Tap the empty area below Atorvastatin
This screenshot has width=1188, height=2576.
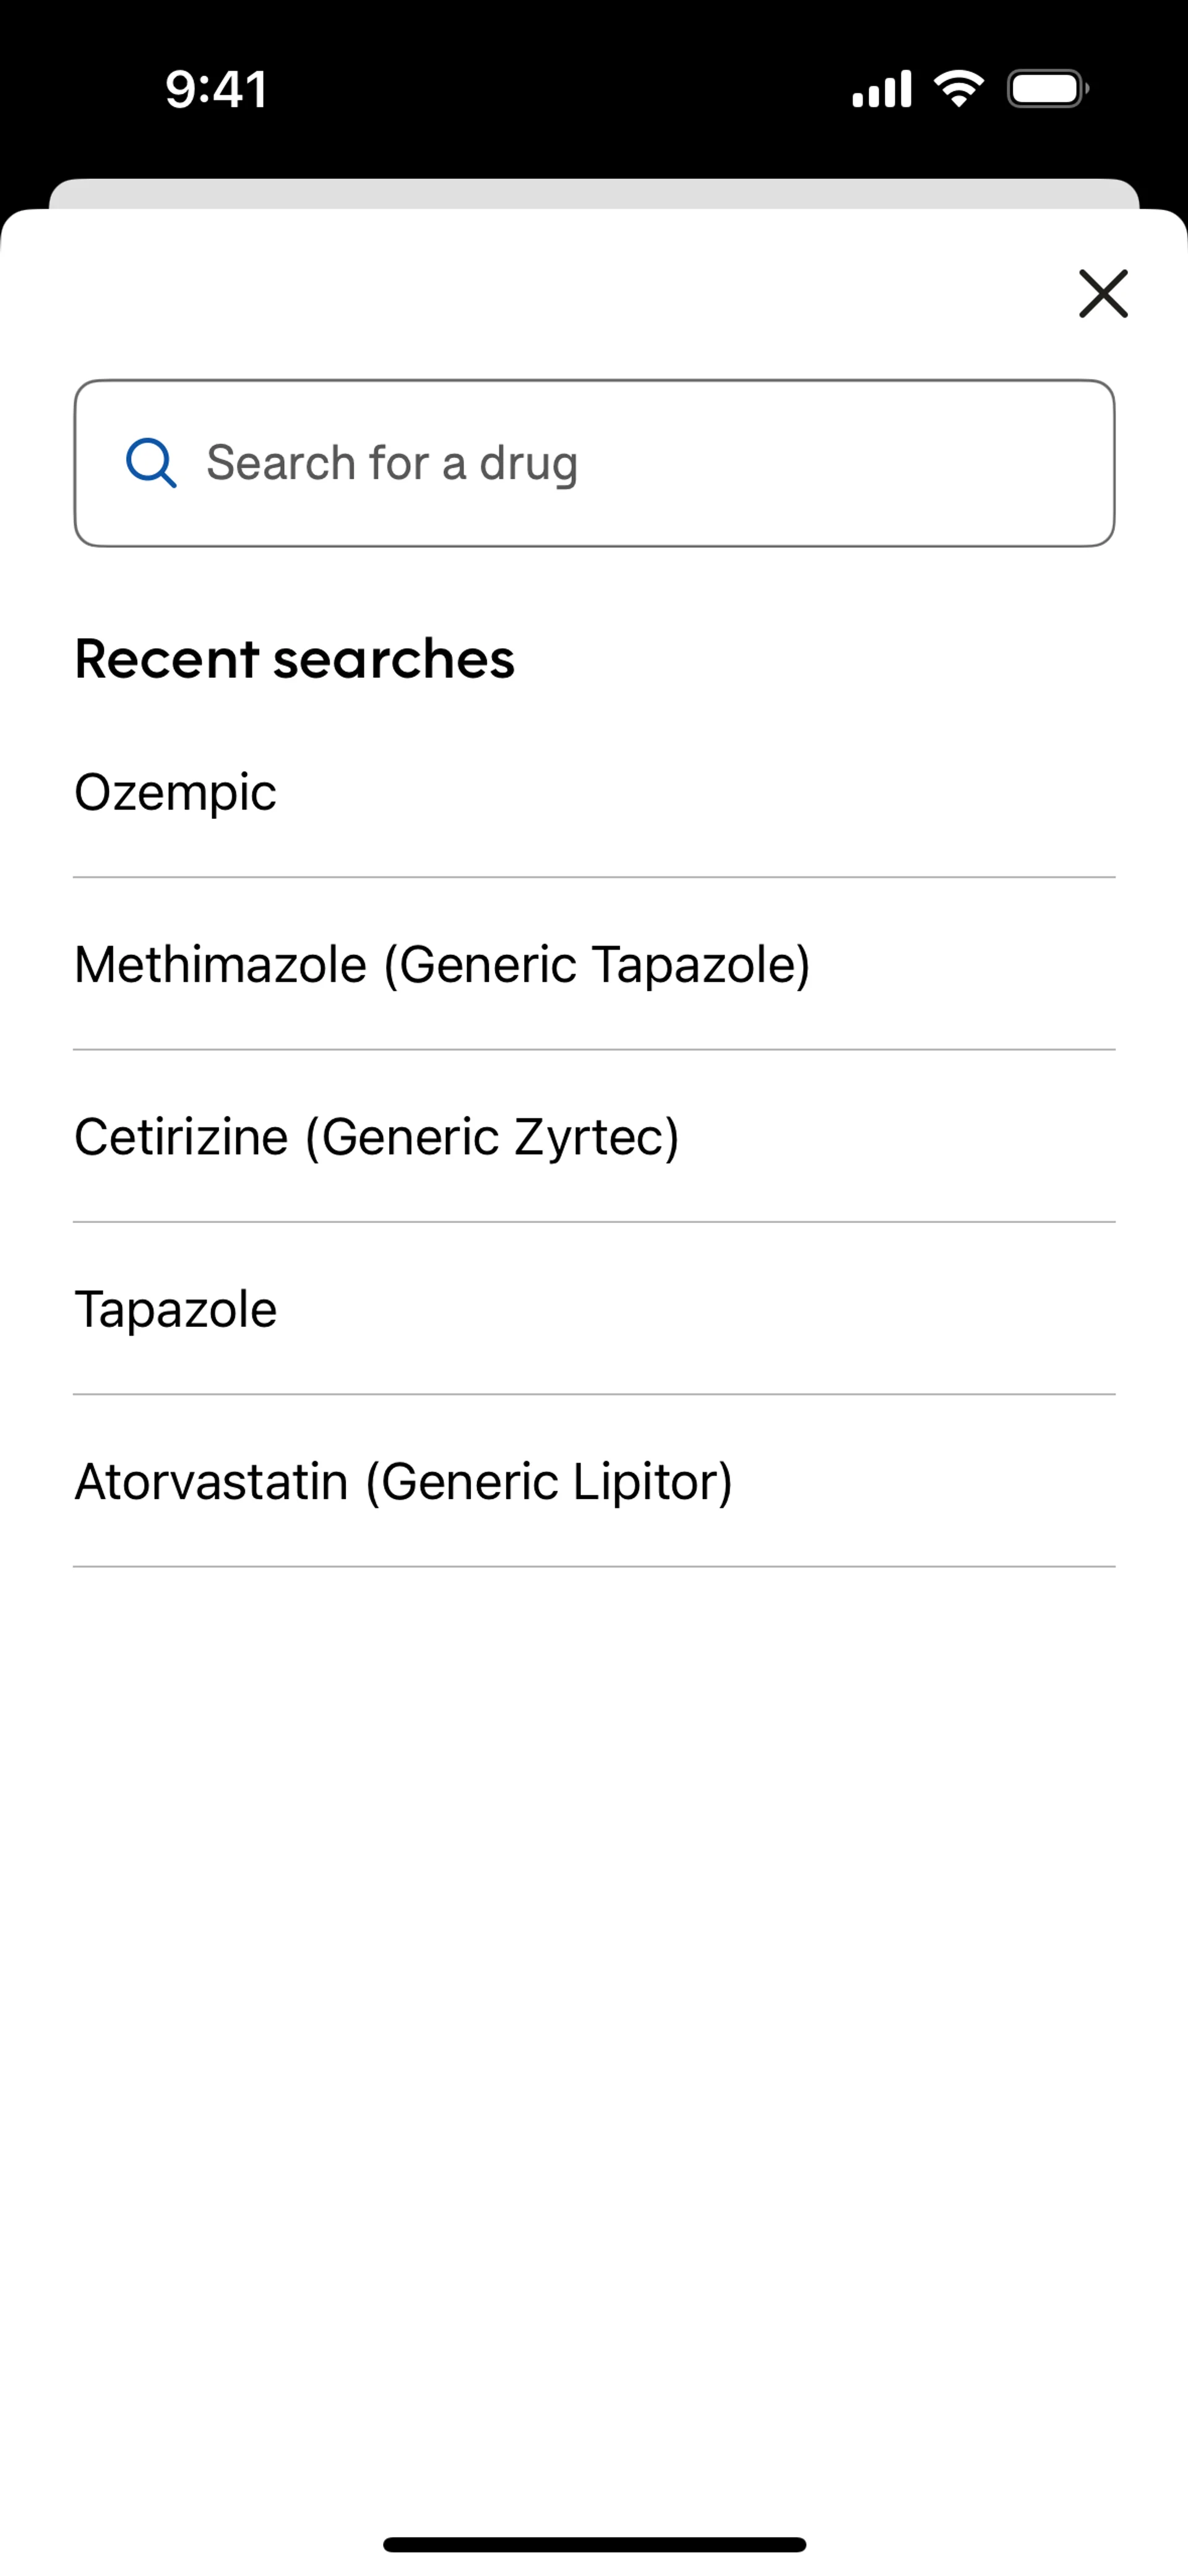point(594,1950)
